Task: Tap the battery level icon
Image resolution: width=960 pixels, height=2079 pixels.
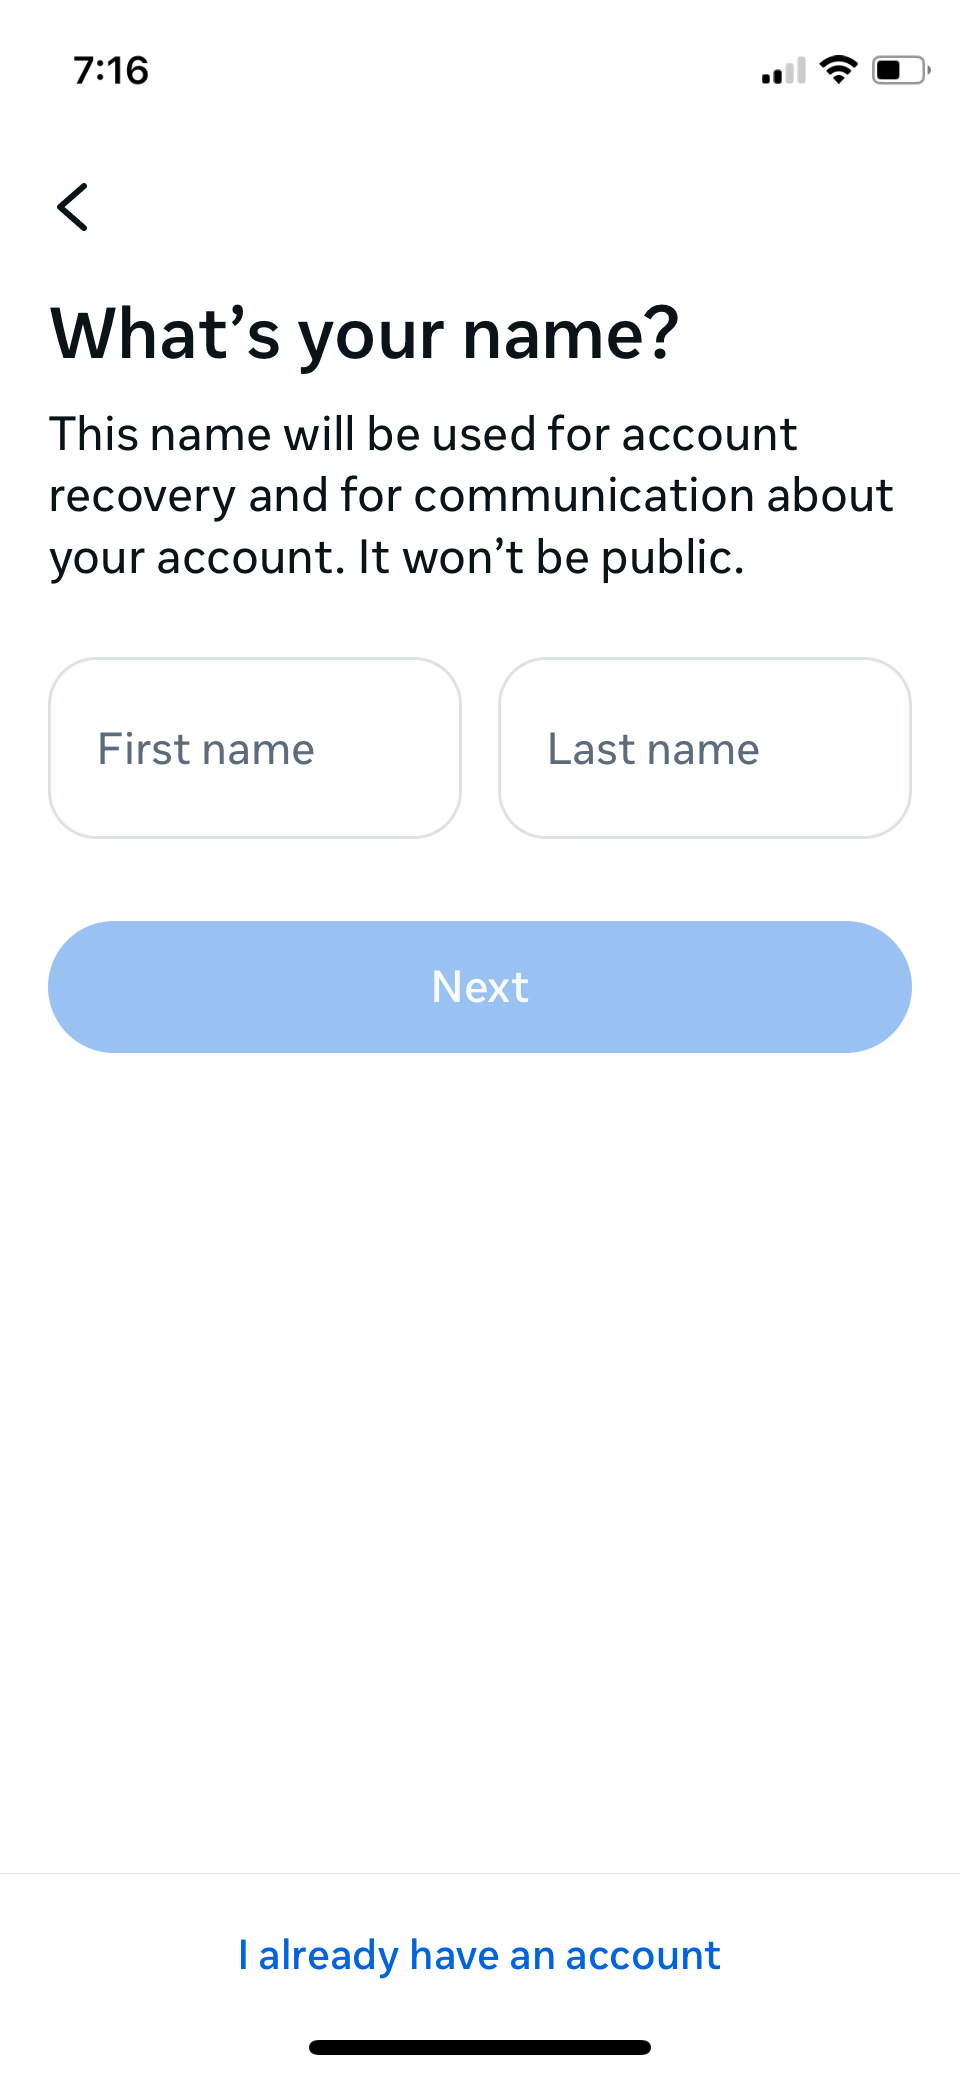Action: [901, 70]
